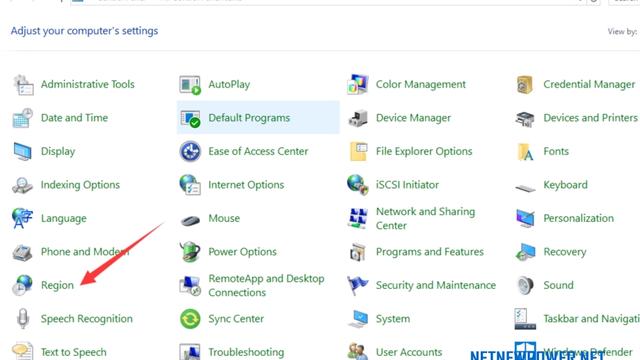Image resolution: width=640 pixels, height=360 pixels.
Task: Open Security and Maintenance link
Action: (436, 285)
